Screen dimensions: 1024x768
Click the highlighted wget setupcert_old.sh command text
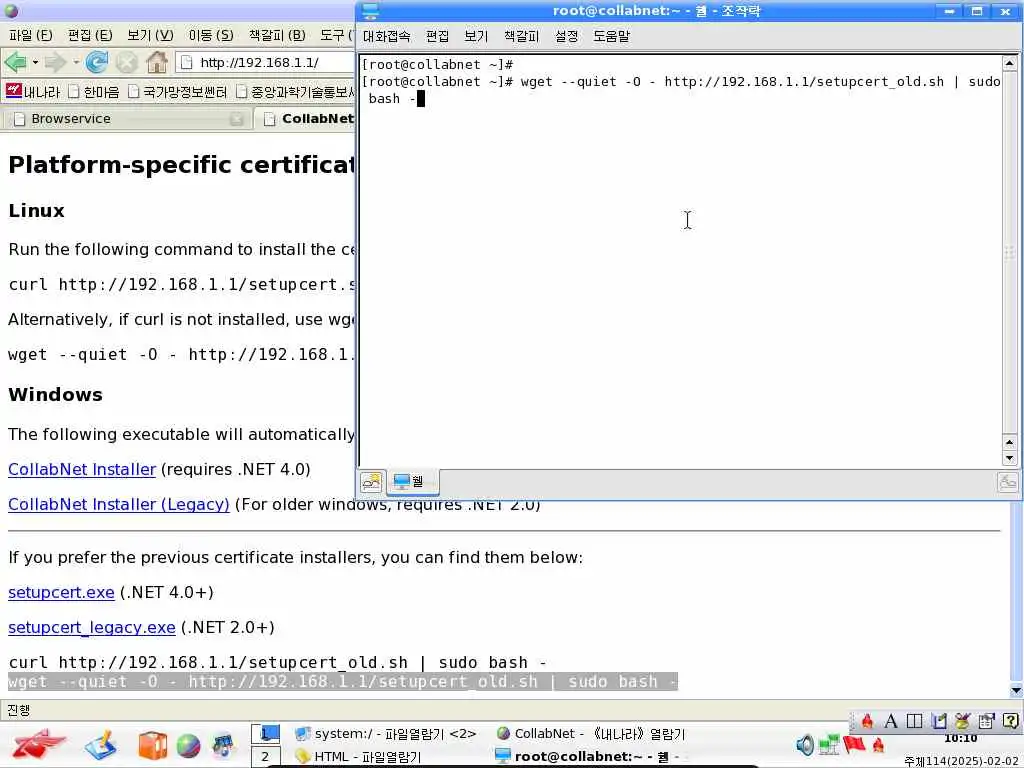point(343,682)
